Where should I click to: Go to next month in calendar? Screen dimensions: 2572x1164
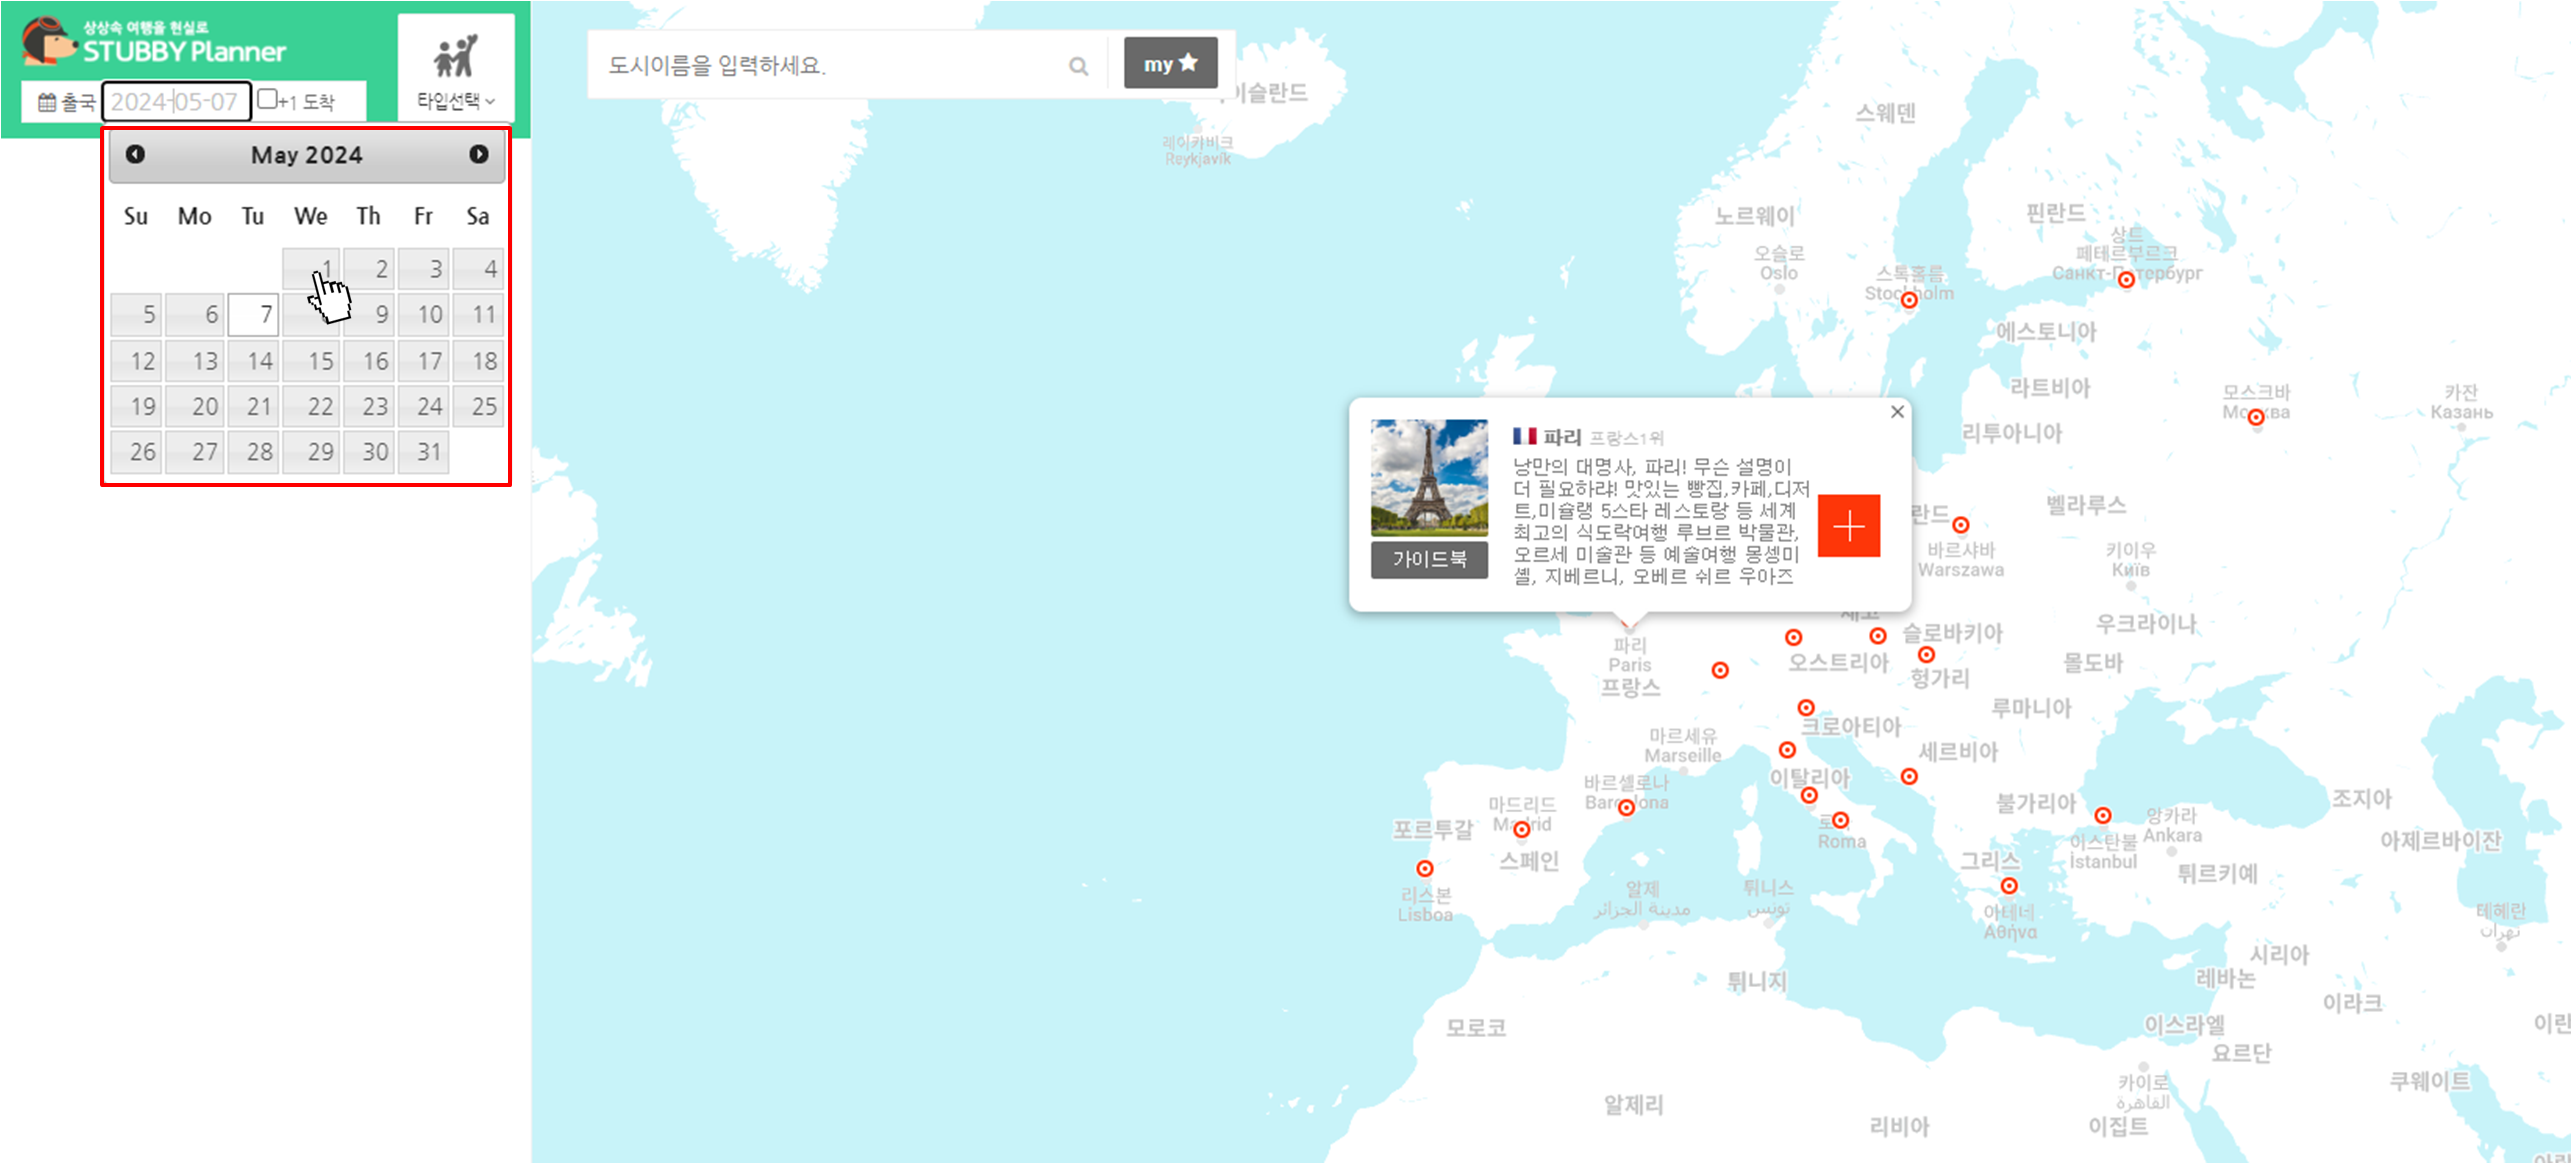[479, 154]
